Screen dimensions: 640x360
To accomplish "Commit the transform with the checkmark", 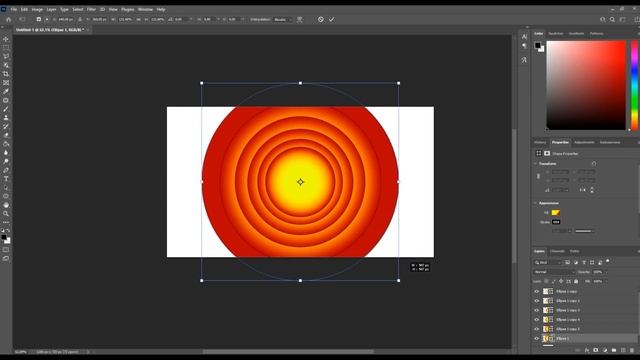I will (331, 19).
